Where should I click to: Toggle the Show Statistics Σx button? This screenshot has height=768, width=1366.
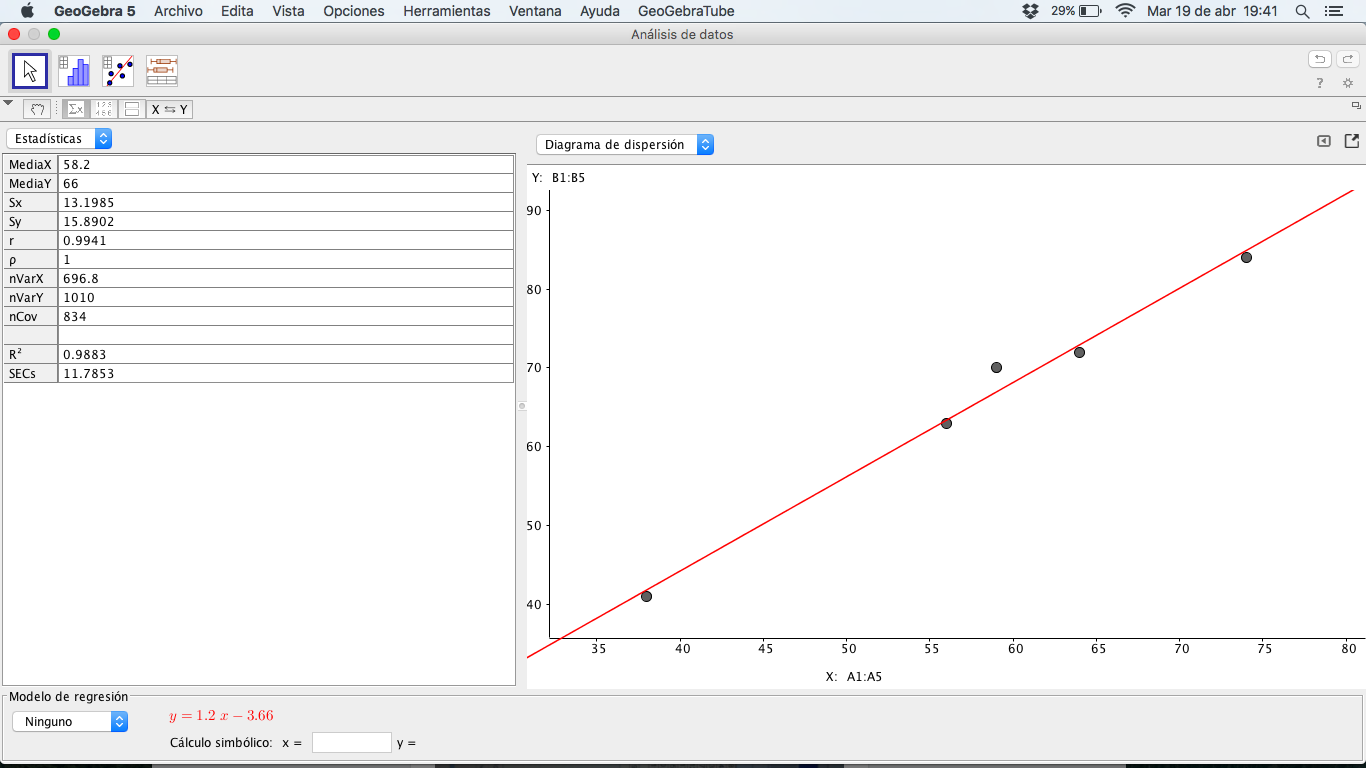click(76, 109)
